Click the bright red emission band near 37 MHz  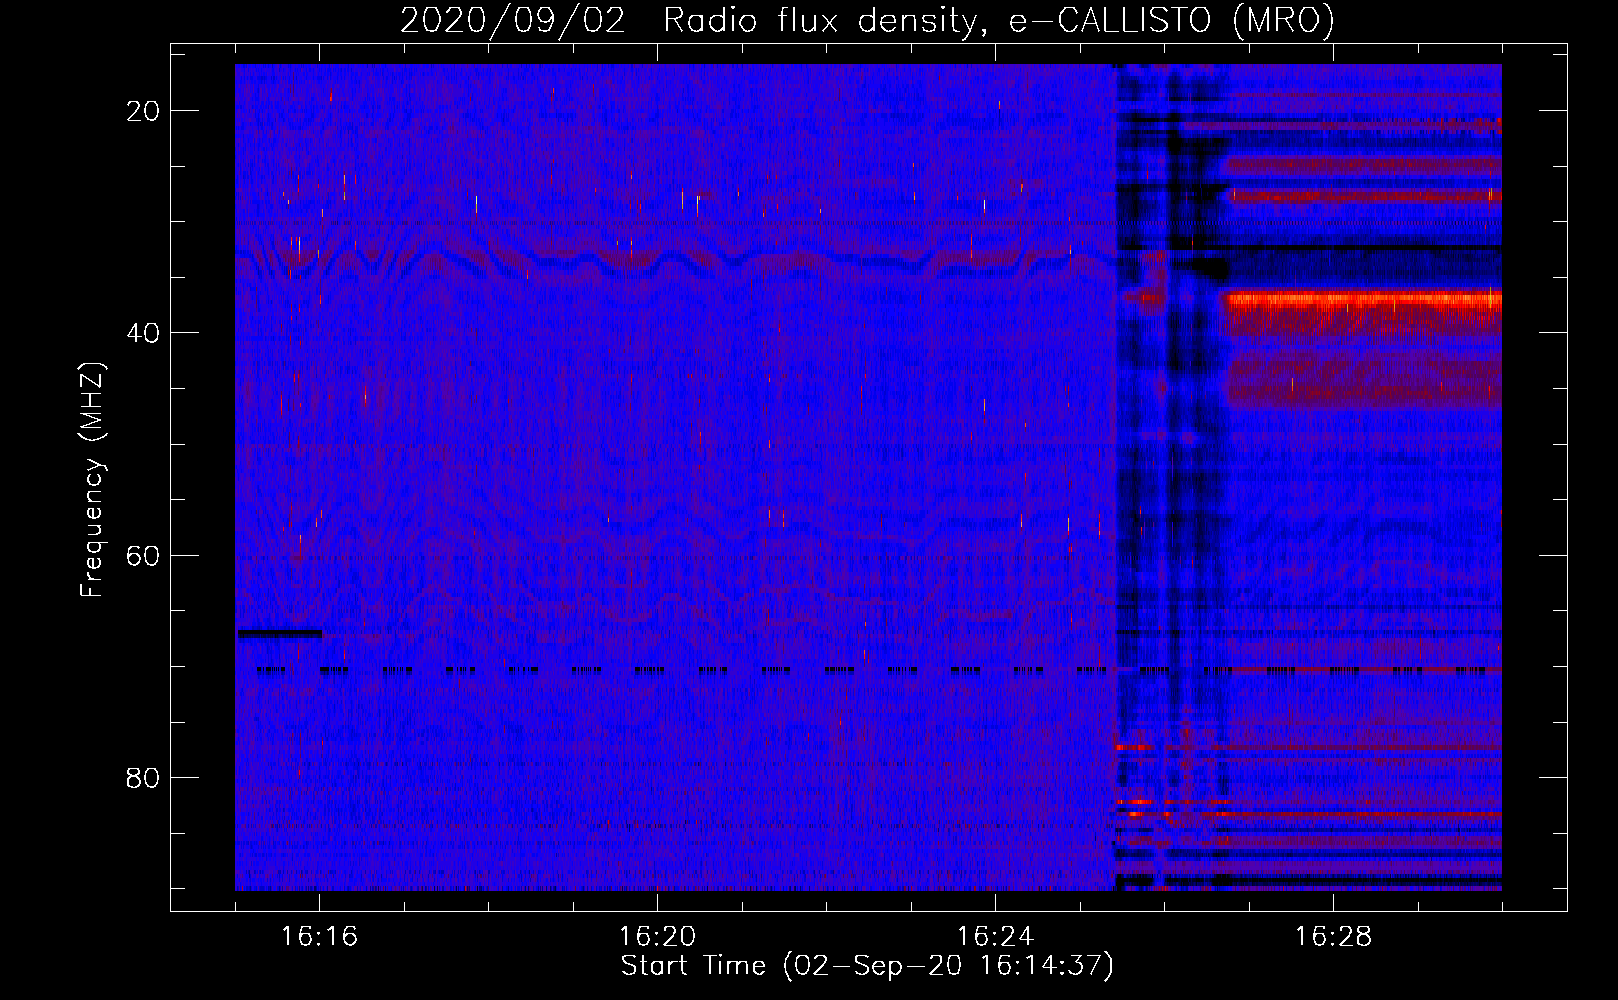click(1364, 300)
